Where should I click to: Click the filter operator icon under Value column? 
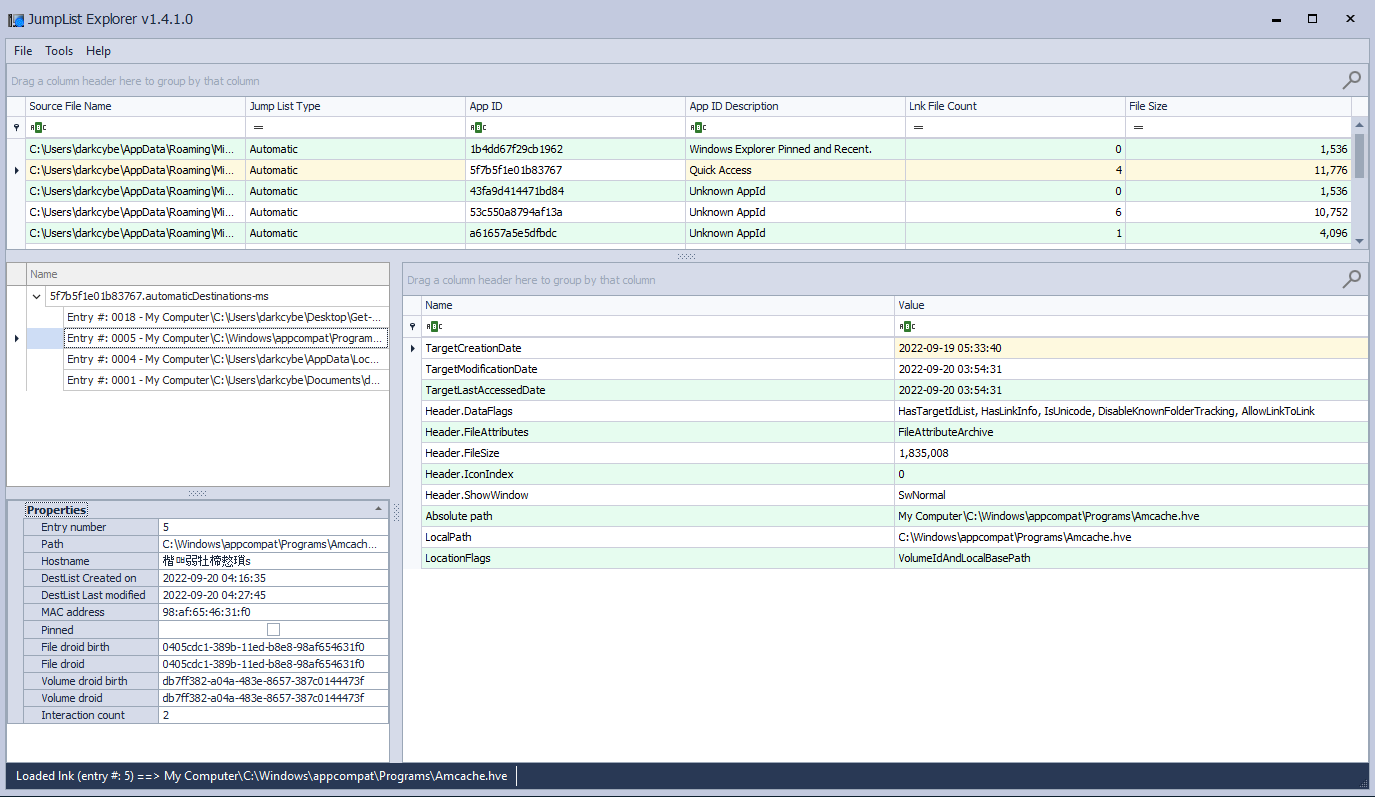click(906, 326)
